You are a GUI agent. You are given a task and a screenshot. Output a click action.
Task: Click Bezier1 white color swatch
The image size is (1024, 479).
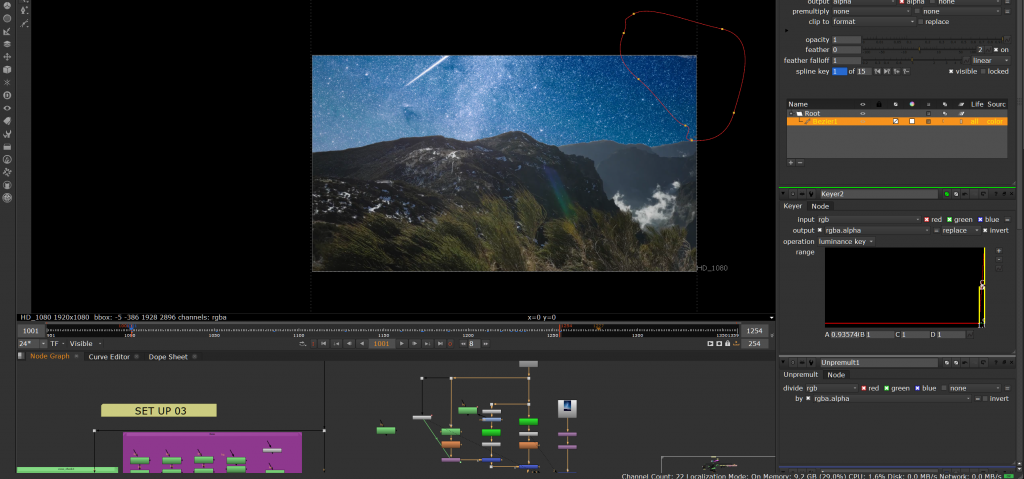pos(912,122)
